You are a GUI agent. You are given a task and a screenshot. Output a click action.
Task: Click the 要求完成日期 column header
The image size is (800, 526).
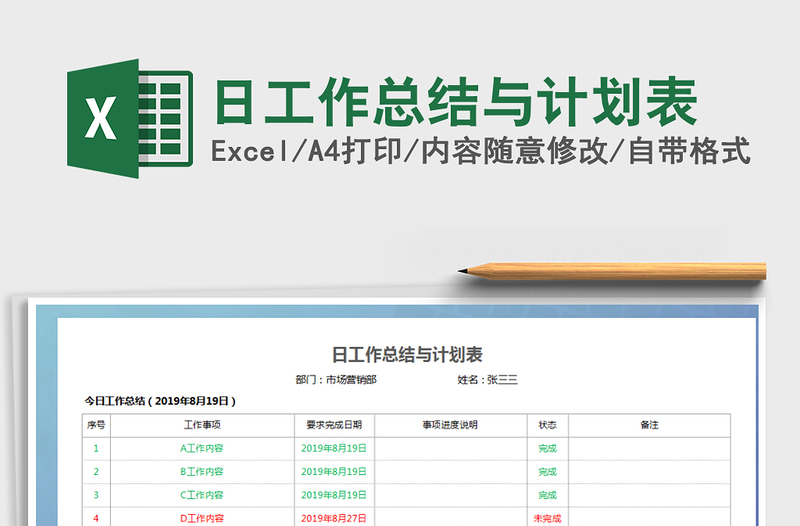pyautogui.click(x=334, y=425)
